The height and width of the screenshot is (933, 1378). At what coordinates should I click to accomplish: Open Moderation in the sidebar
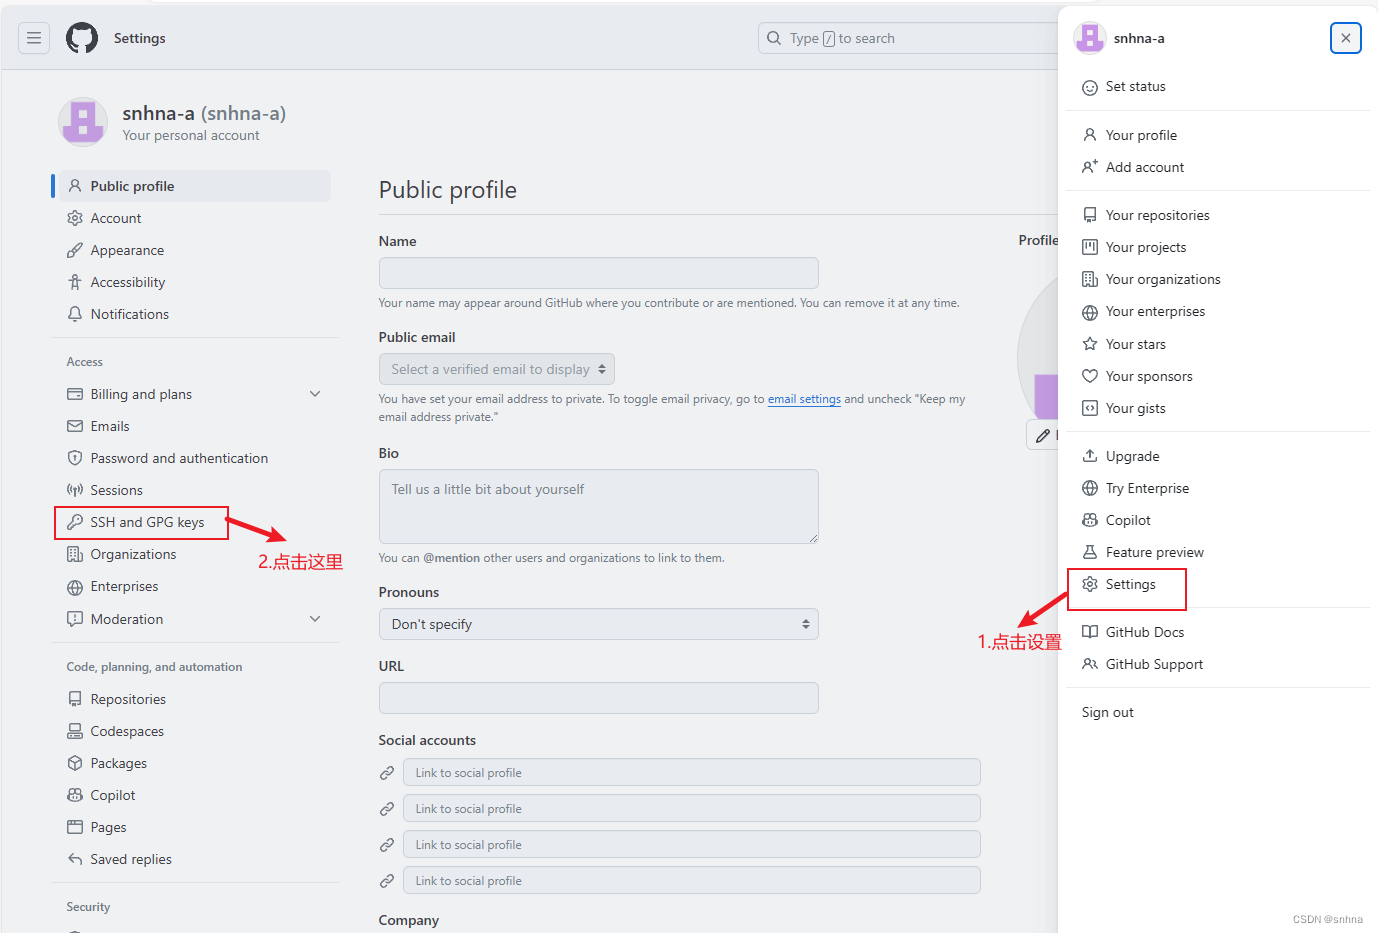tap(127, 619)
